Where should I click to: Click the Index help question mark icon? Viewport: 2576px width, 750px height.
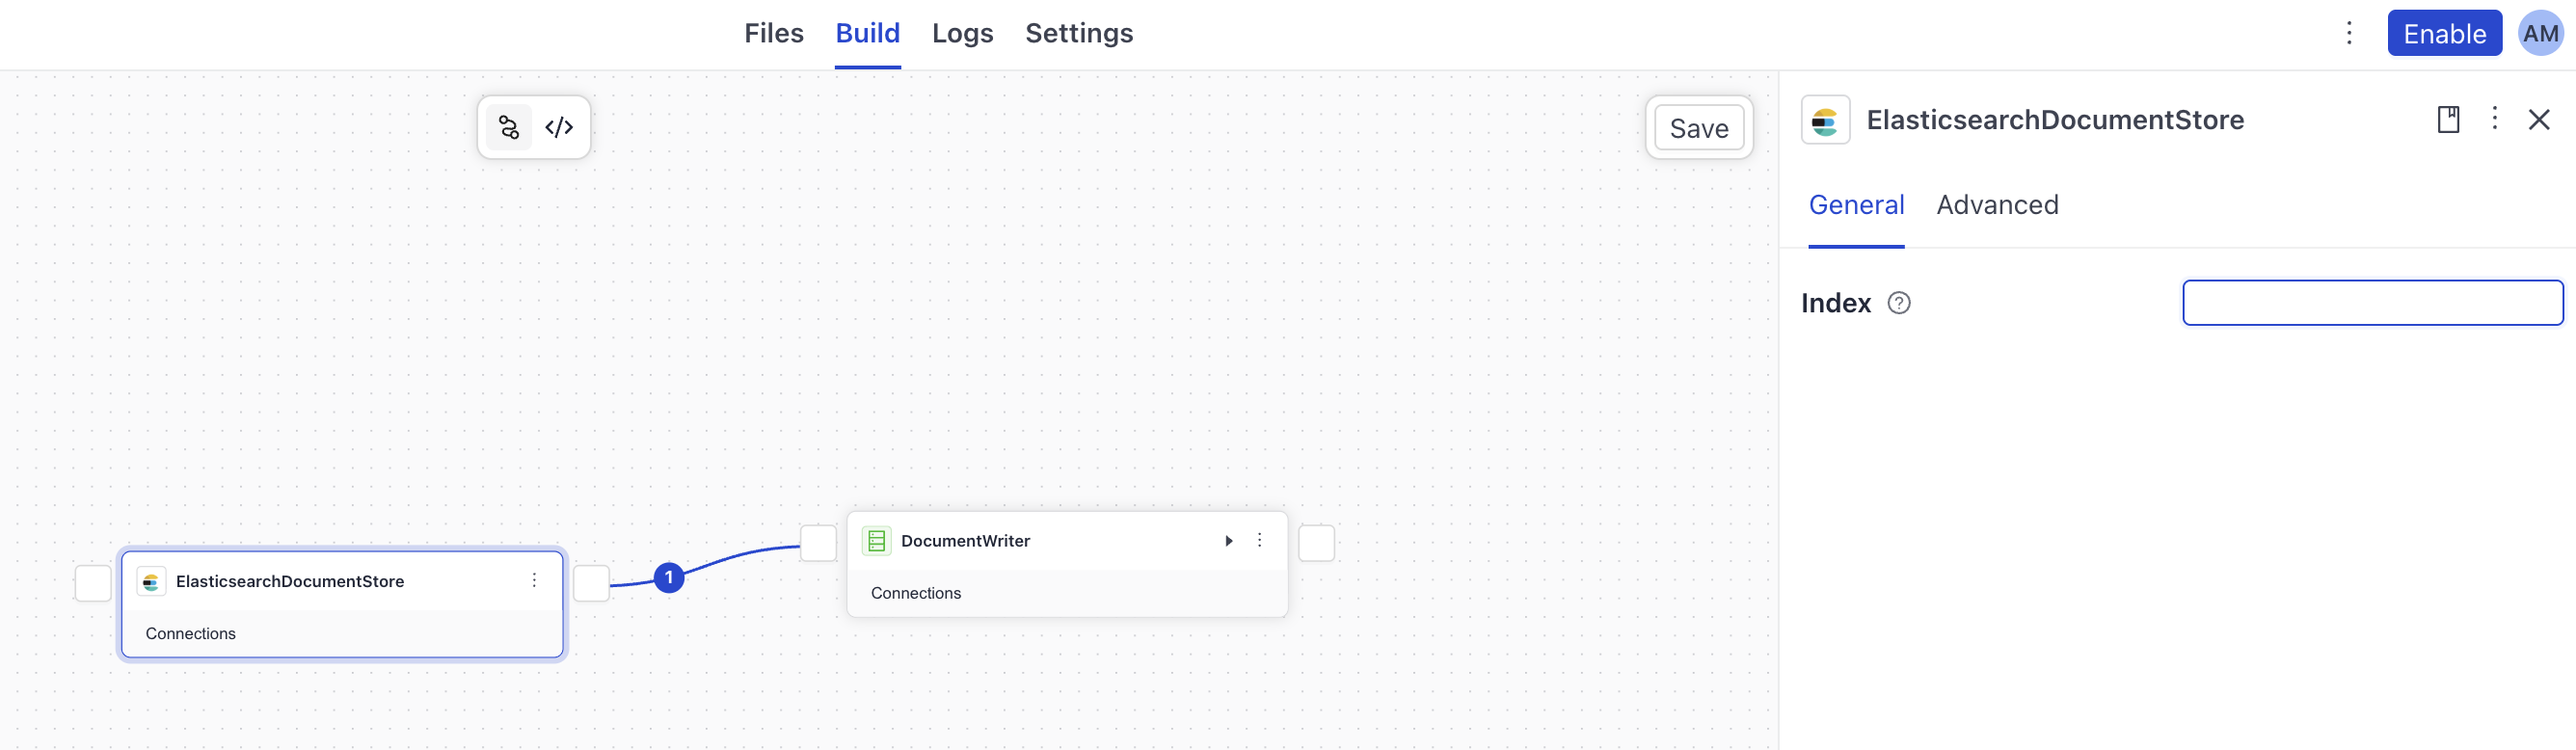pyautogui.click(x=1898, y=303)
